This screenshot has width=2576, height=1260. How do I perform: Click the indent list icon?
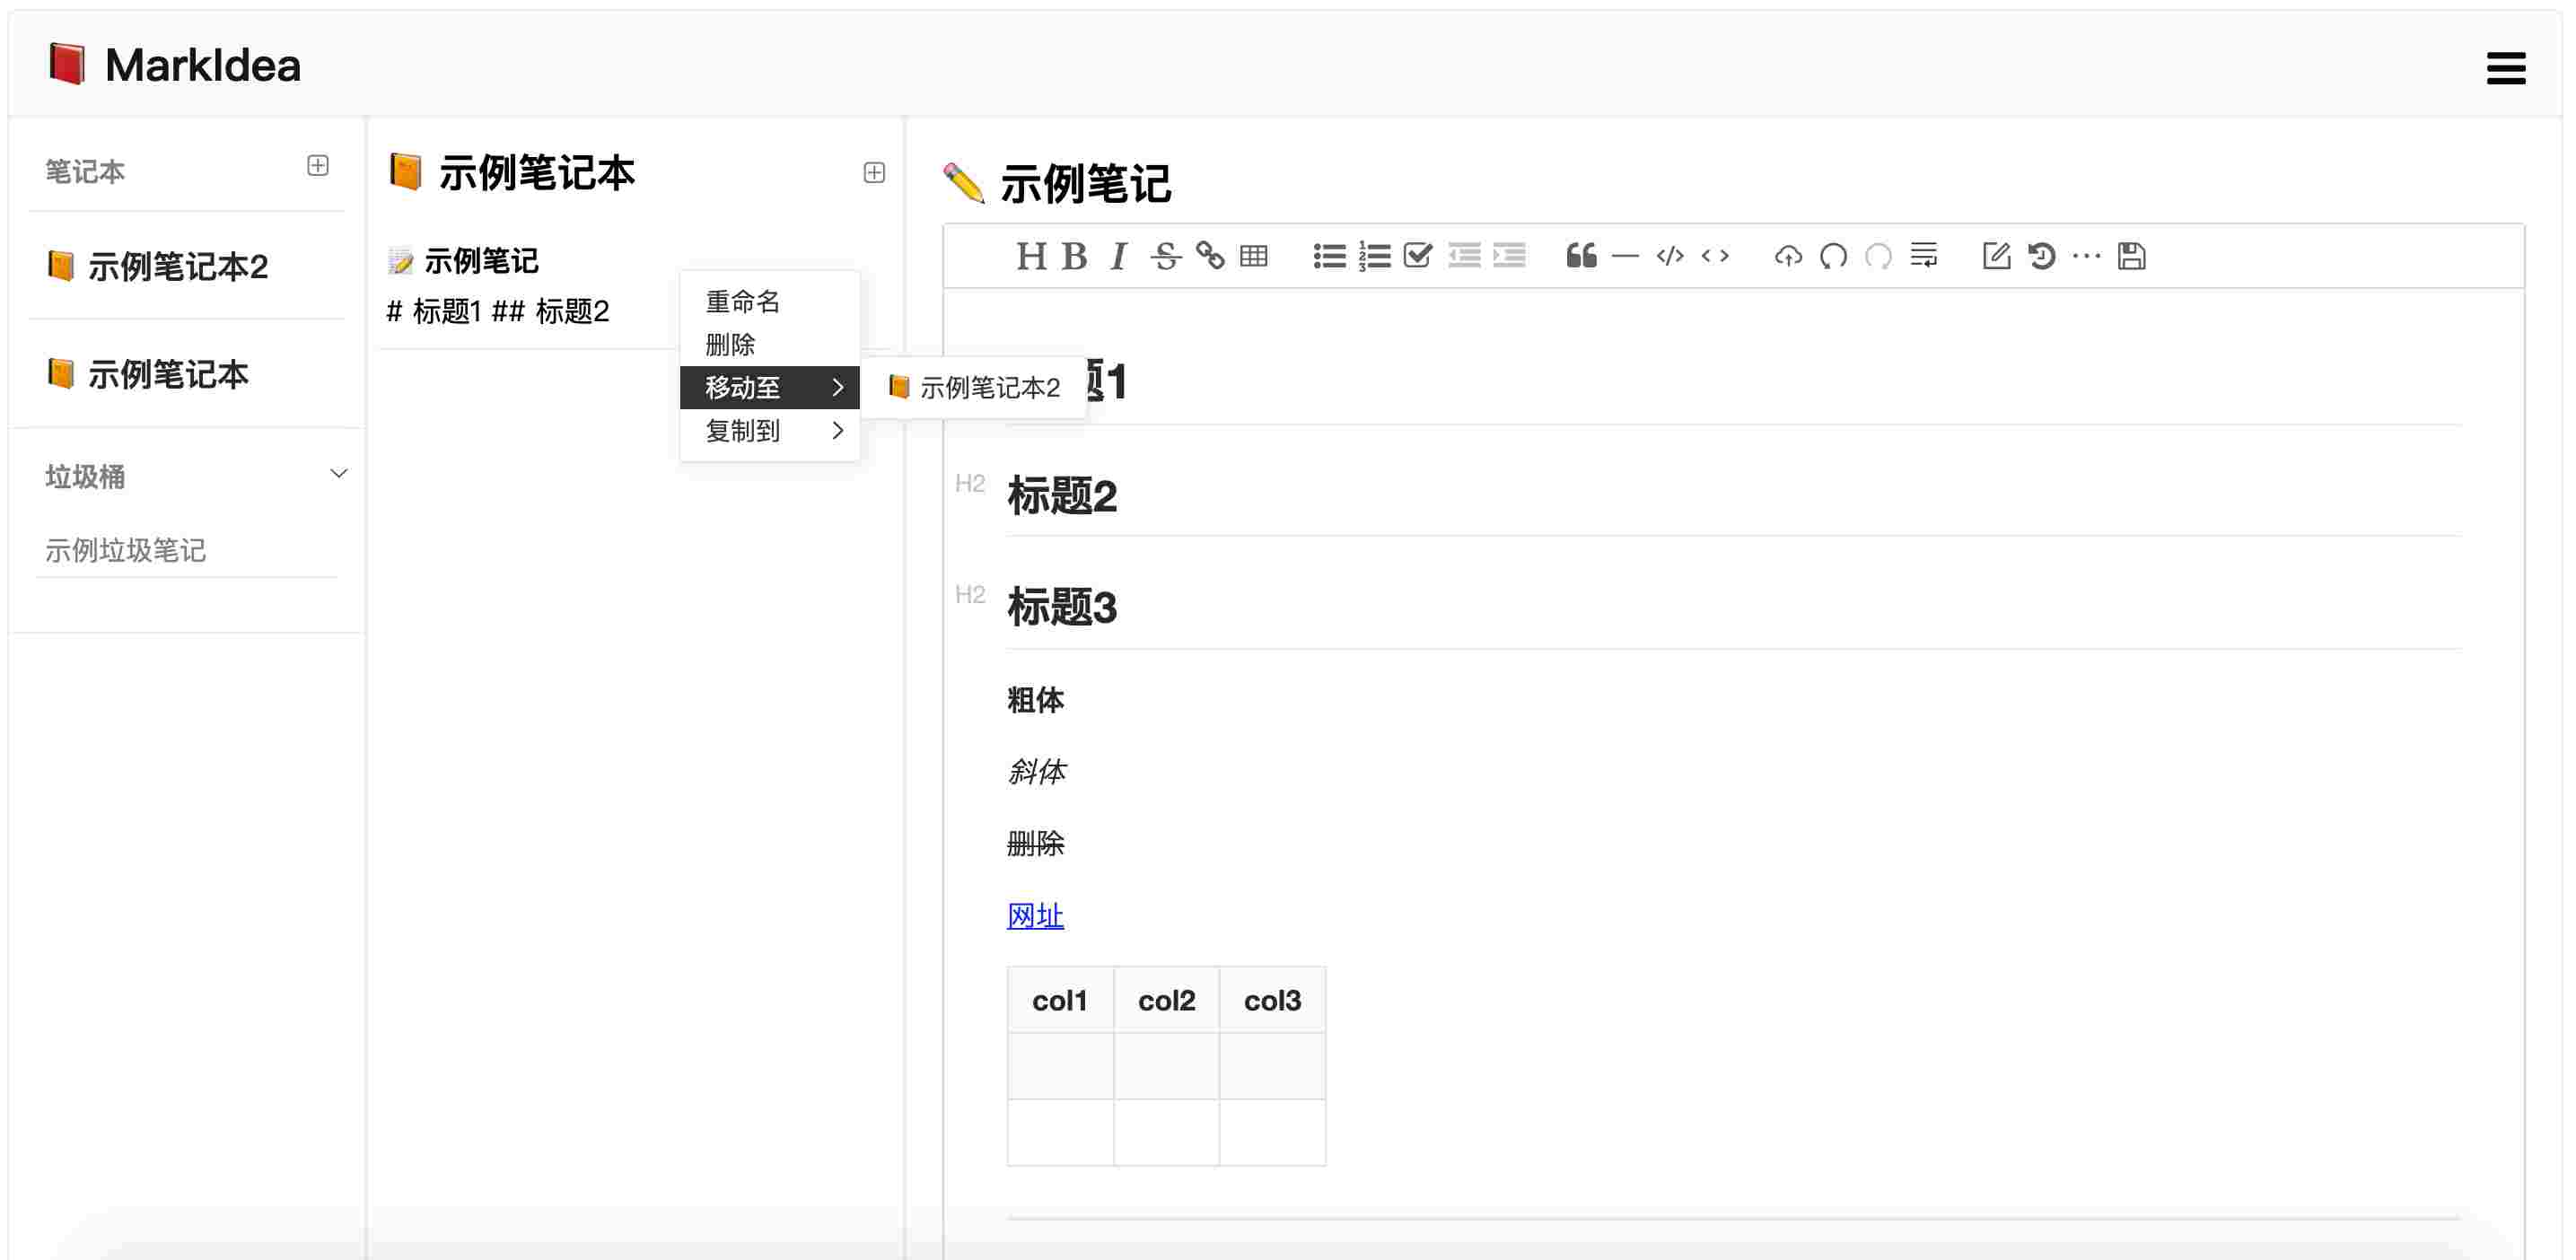point(1509,257)
